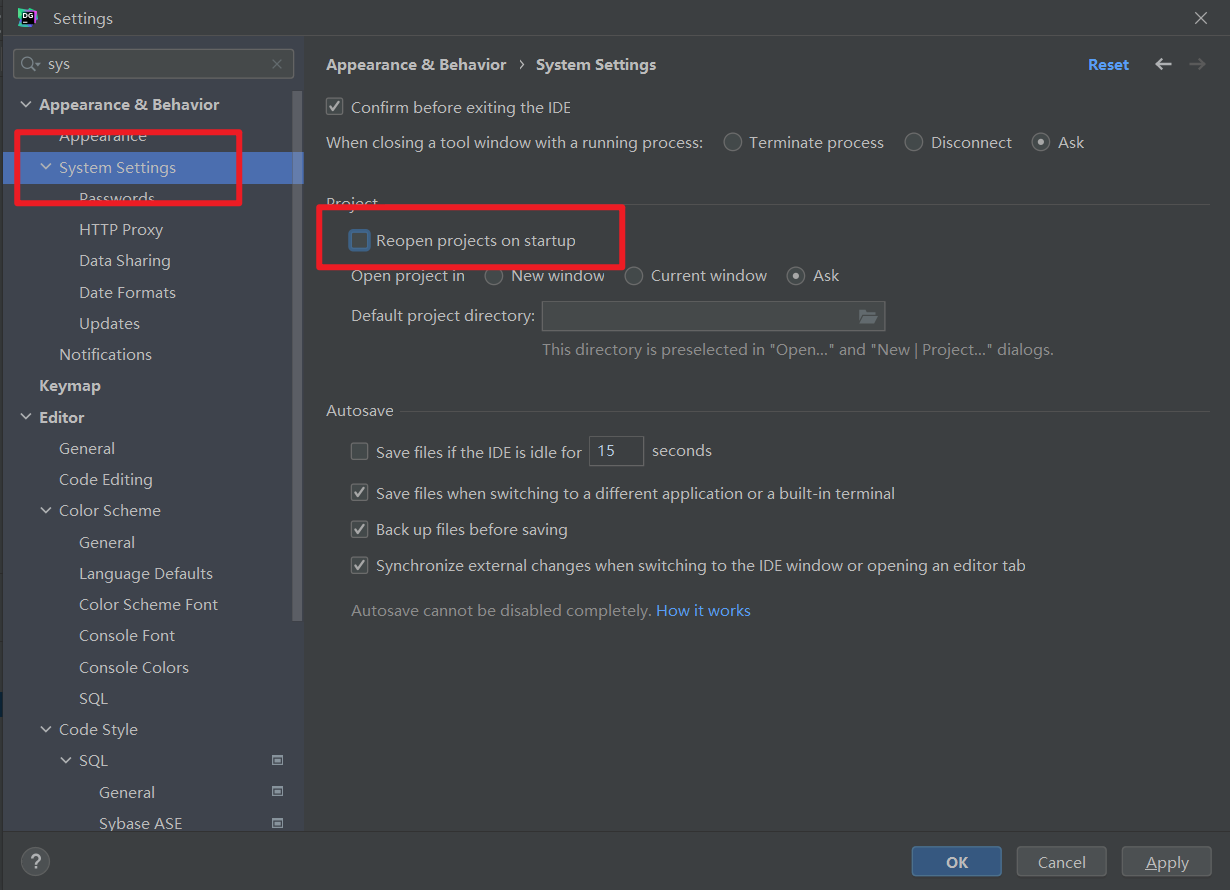Open the Keymap settings page
1230x890 pixels.
tap(70, 386)
